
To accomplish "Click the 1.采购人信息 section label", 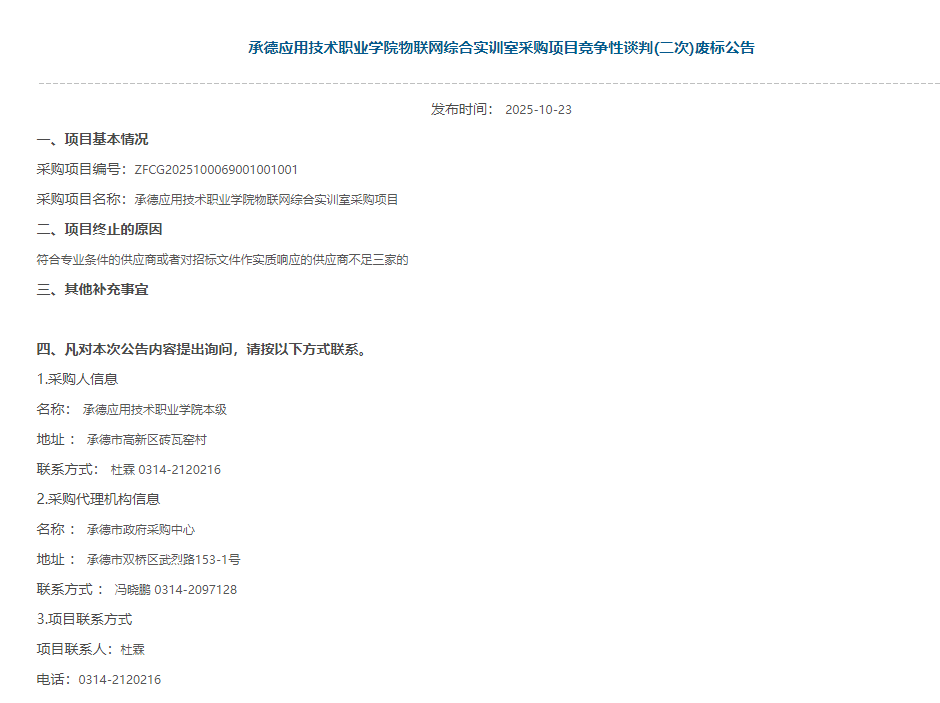I will (x=78, y=379).
